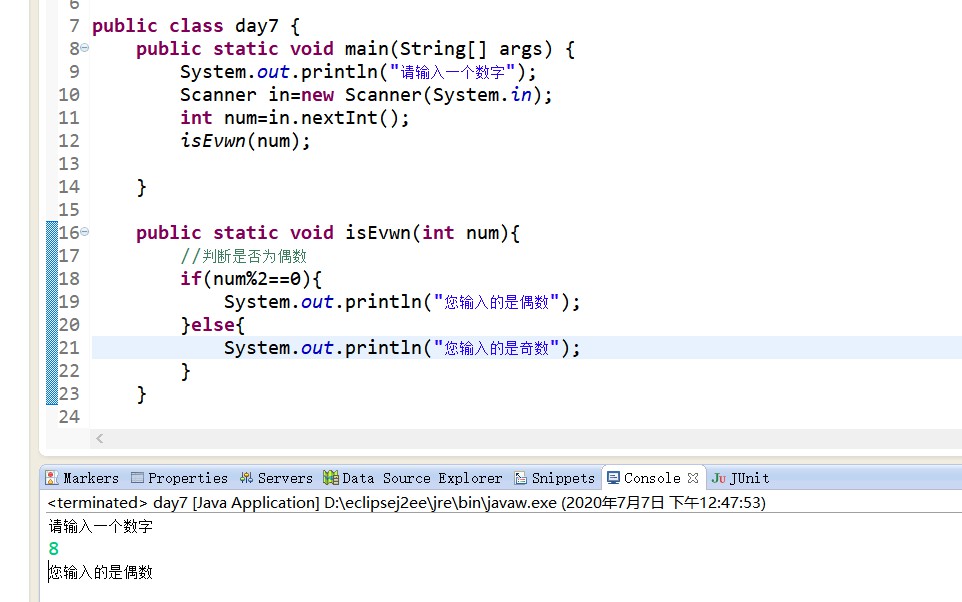This screenshot has width=962, height=602.
Task: Click the string "请输入一个数字" in code
Action: (452, 72)
